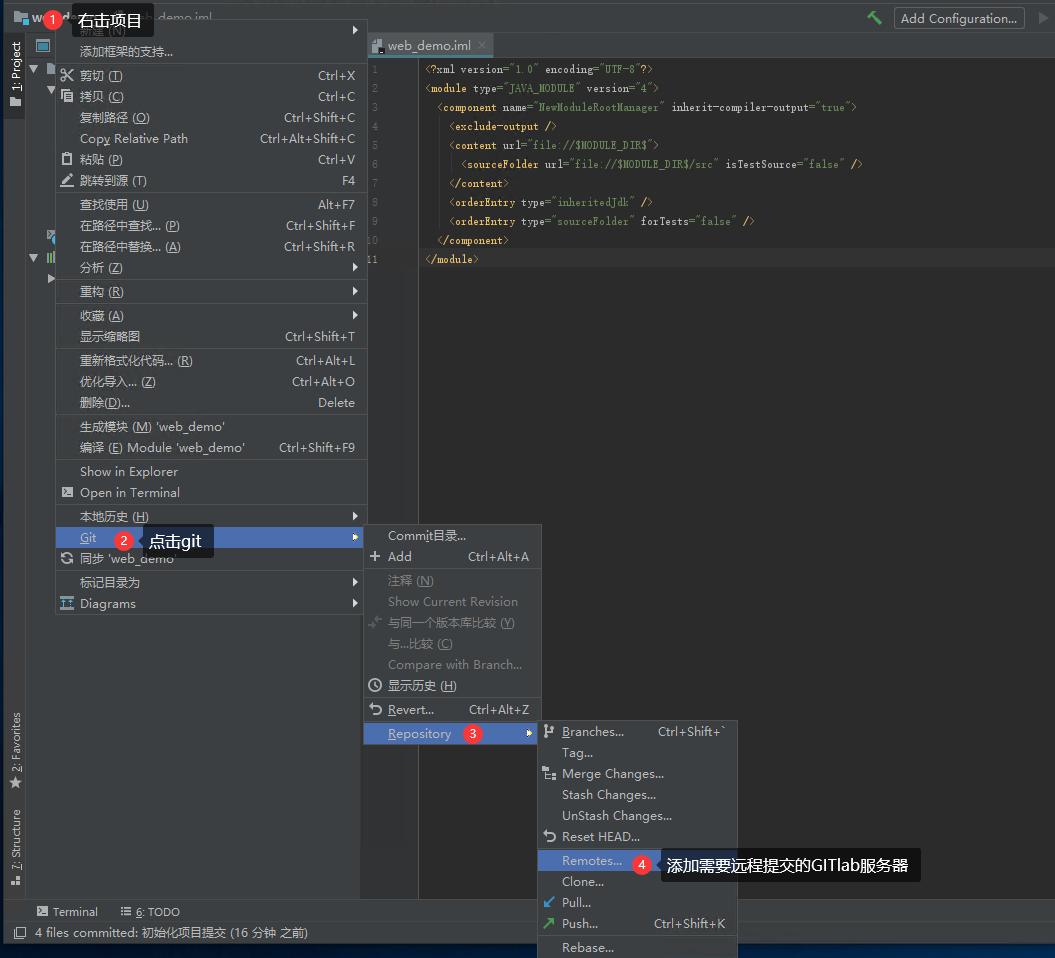Viewport: 1055px width, 958px height.
Task: Click the Terminal icon in bottom bar
Action: [x=42, y=911]
